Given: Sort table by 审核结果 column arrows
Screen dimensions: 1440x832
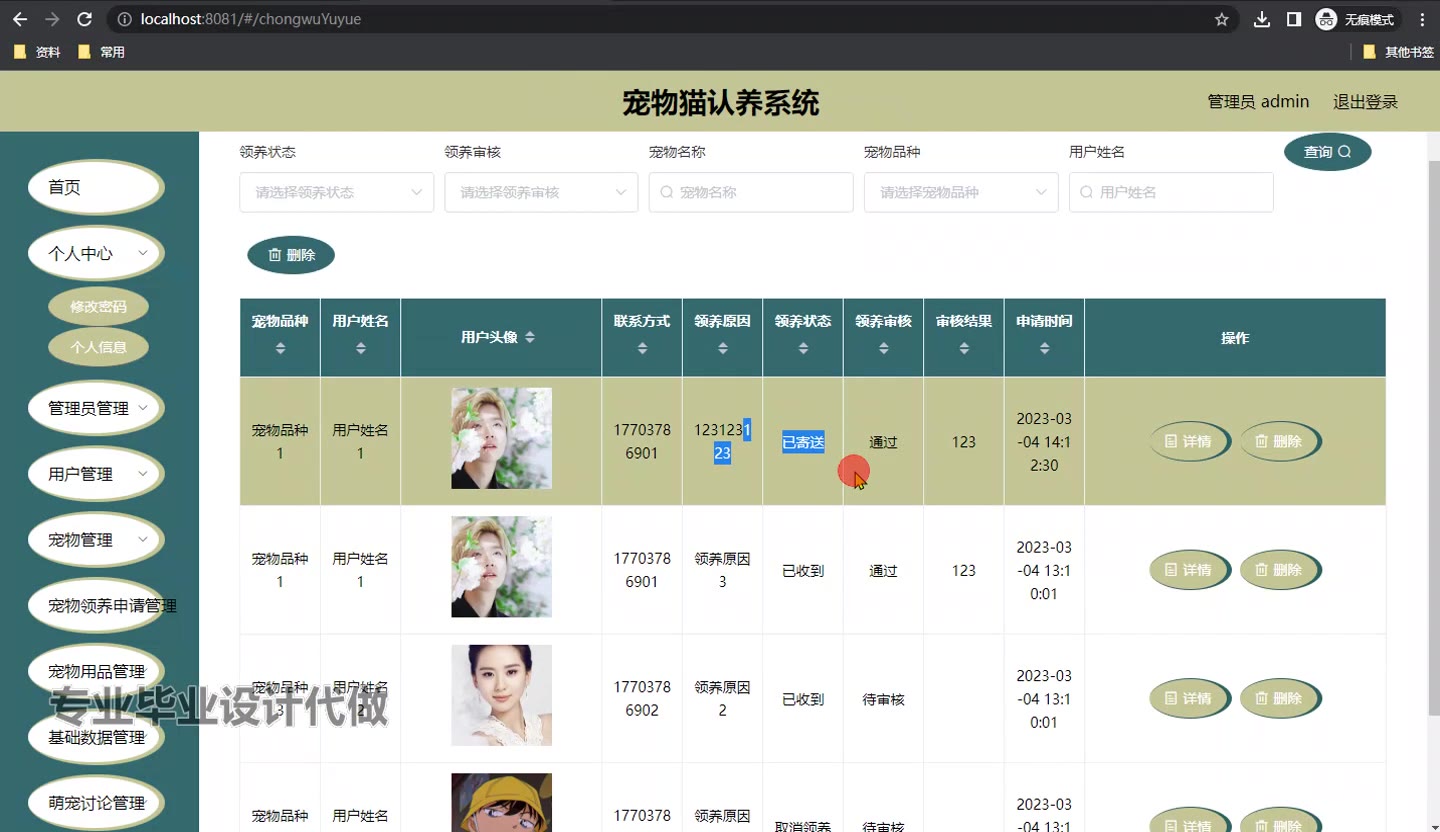Looking at the screenshot, I should (x=964, y=348).
